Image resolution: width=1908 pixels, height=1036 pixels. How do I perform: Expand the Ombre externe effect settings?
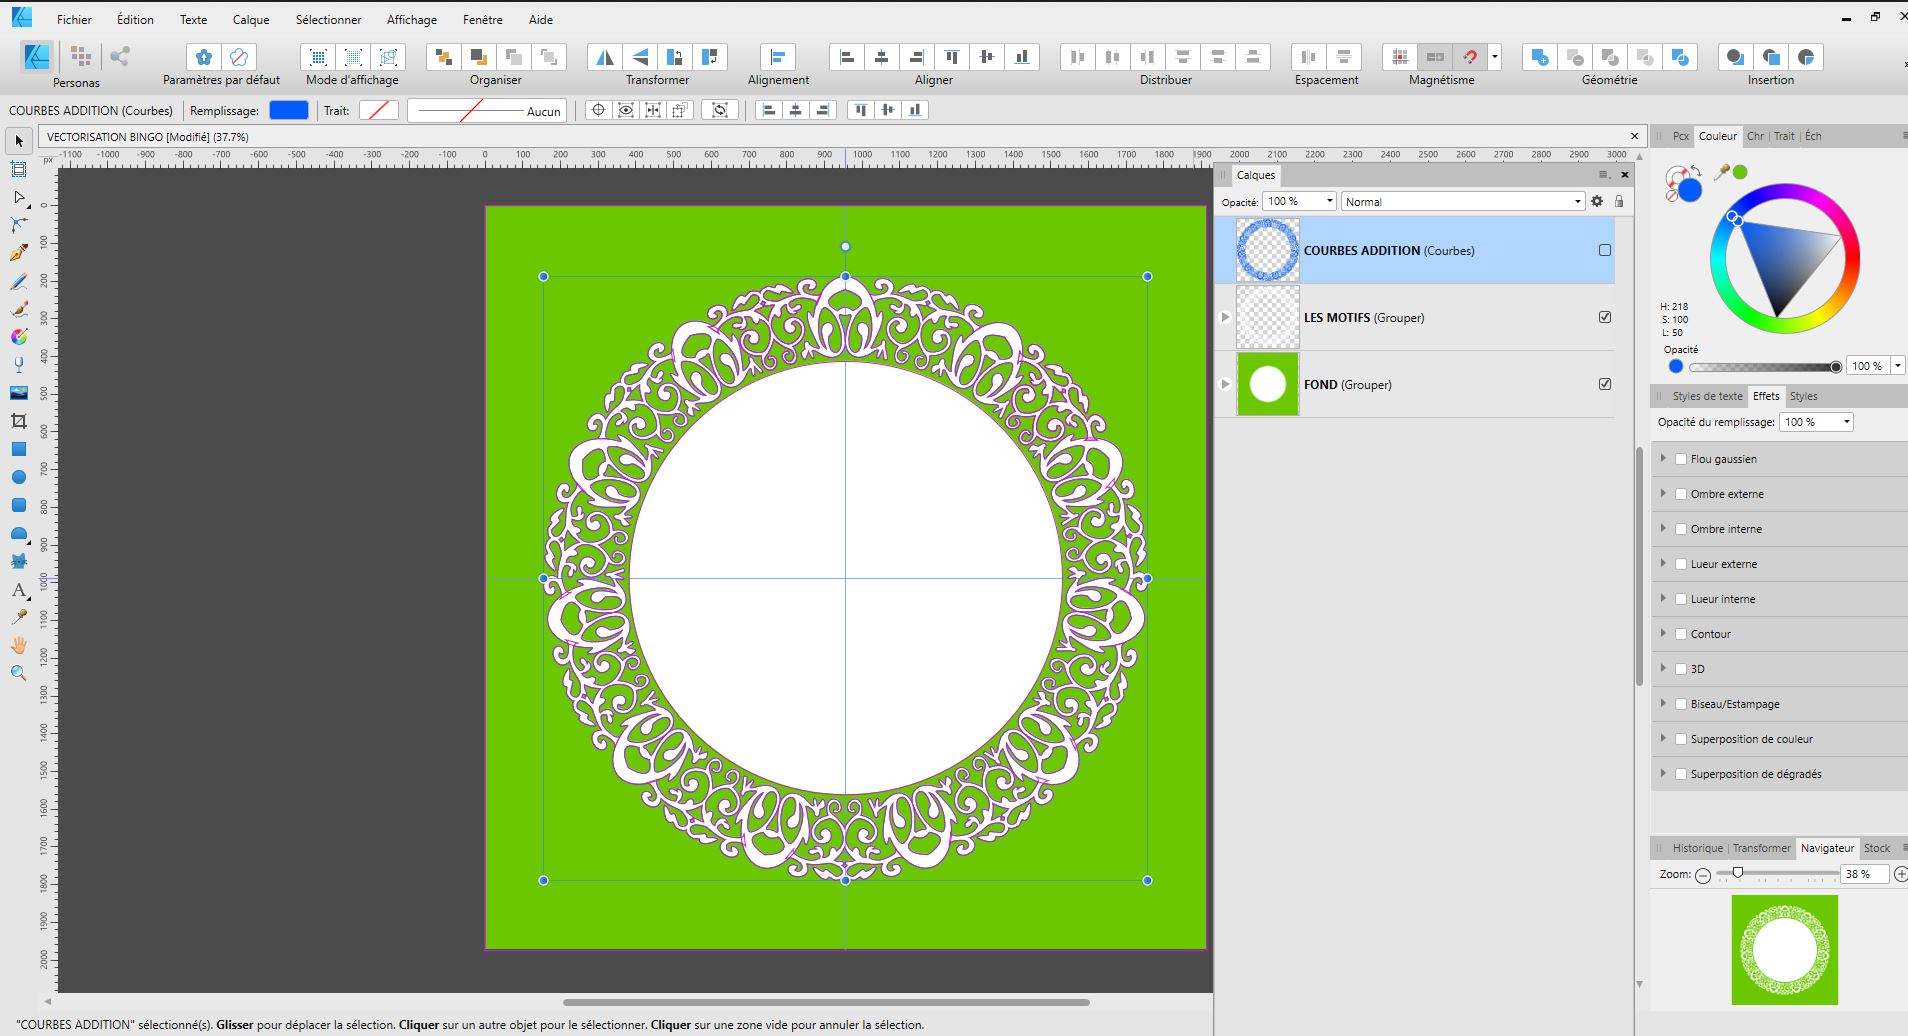(1663, 493)
